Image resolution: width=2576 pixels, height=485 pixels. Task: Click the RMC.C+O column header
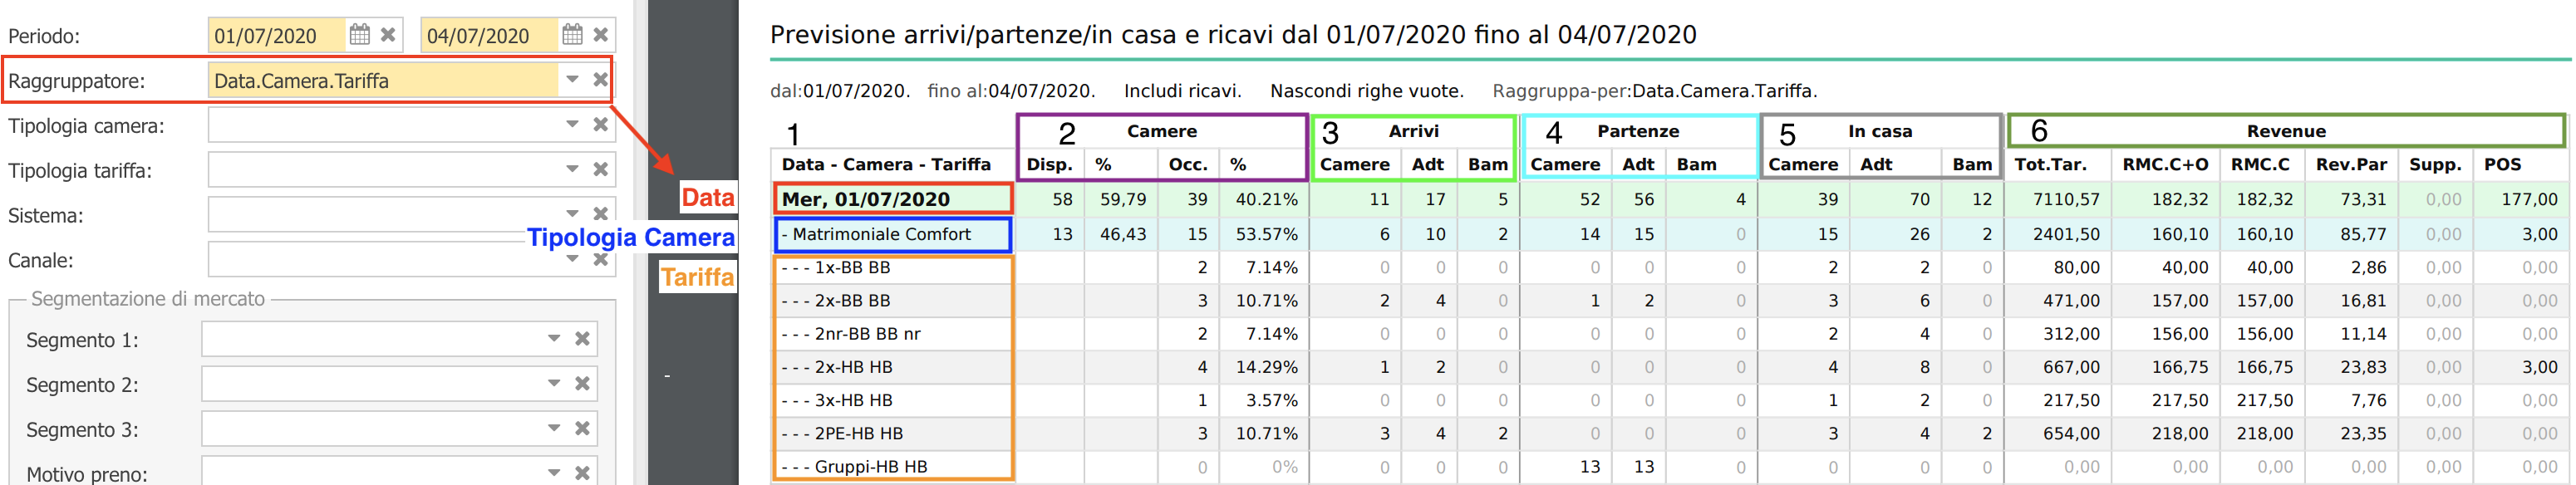pos(2164,165)
